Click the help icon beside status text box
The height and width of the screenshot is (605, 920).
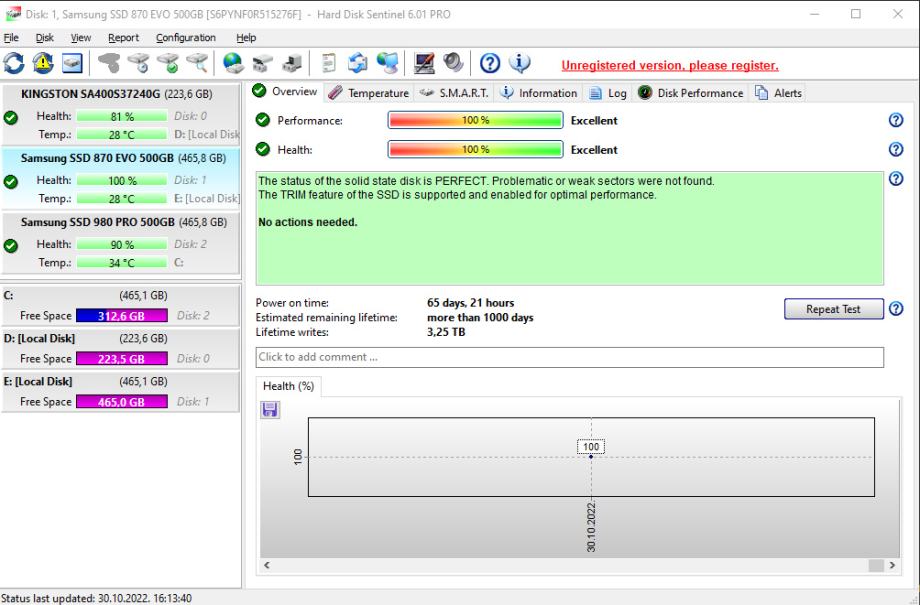tap(896, 178)
